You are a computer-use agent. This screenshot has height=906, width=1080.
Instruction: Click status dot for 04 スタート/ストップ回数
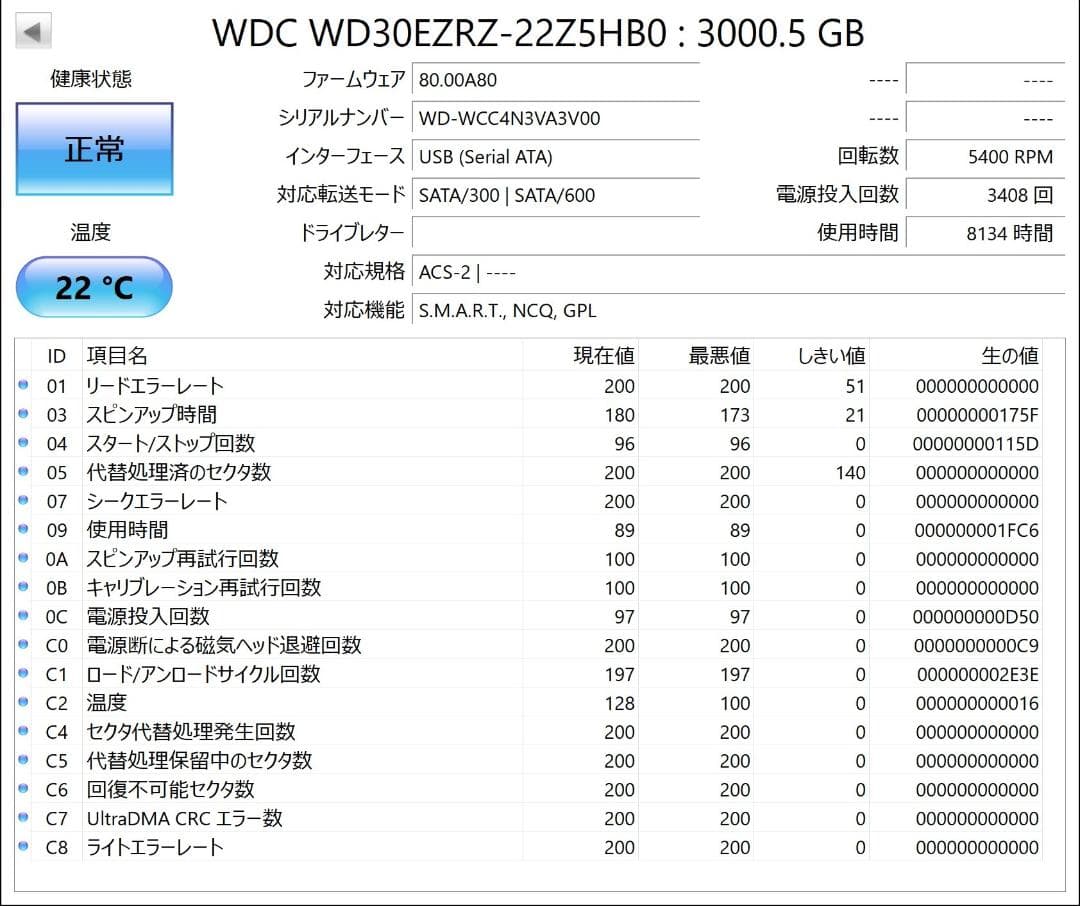(x=23, y=443)
